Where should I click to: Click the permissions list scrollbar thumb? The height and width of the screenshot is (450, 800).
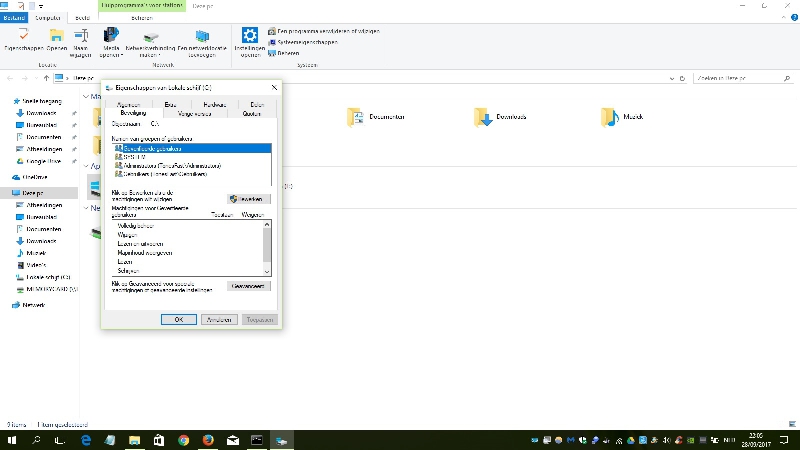(x=267, y=245)
